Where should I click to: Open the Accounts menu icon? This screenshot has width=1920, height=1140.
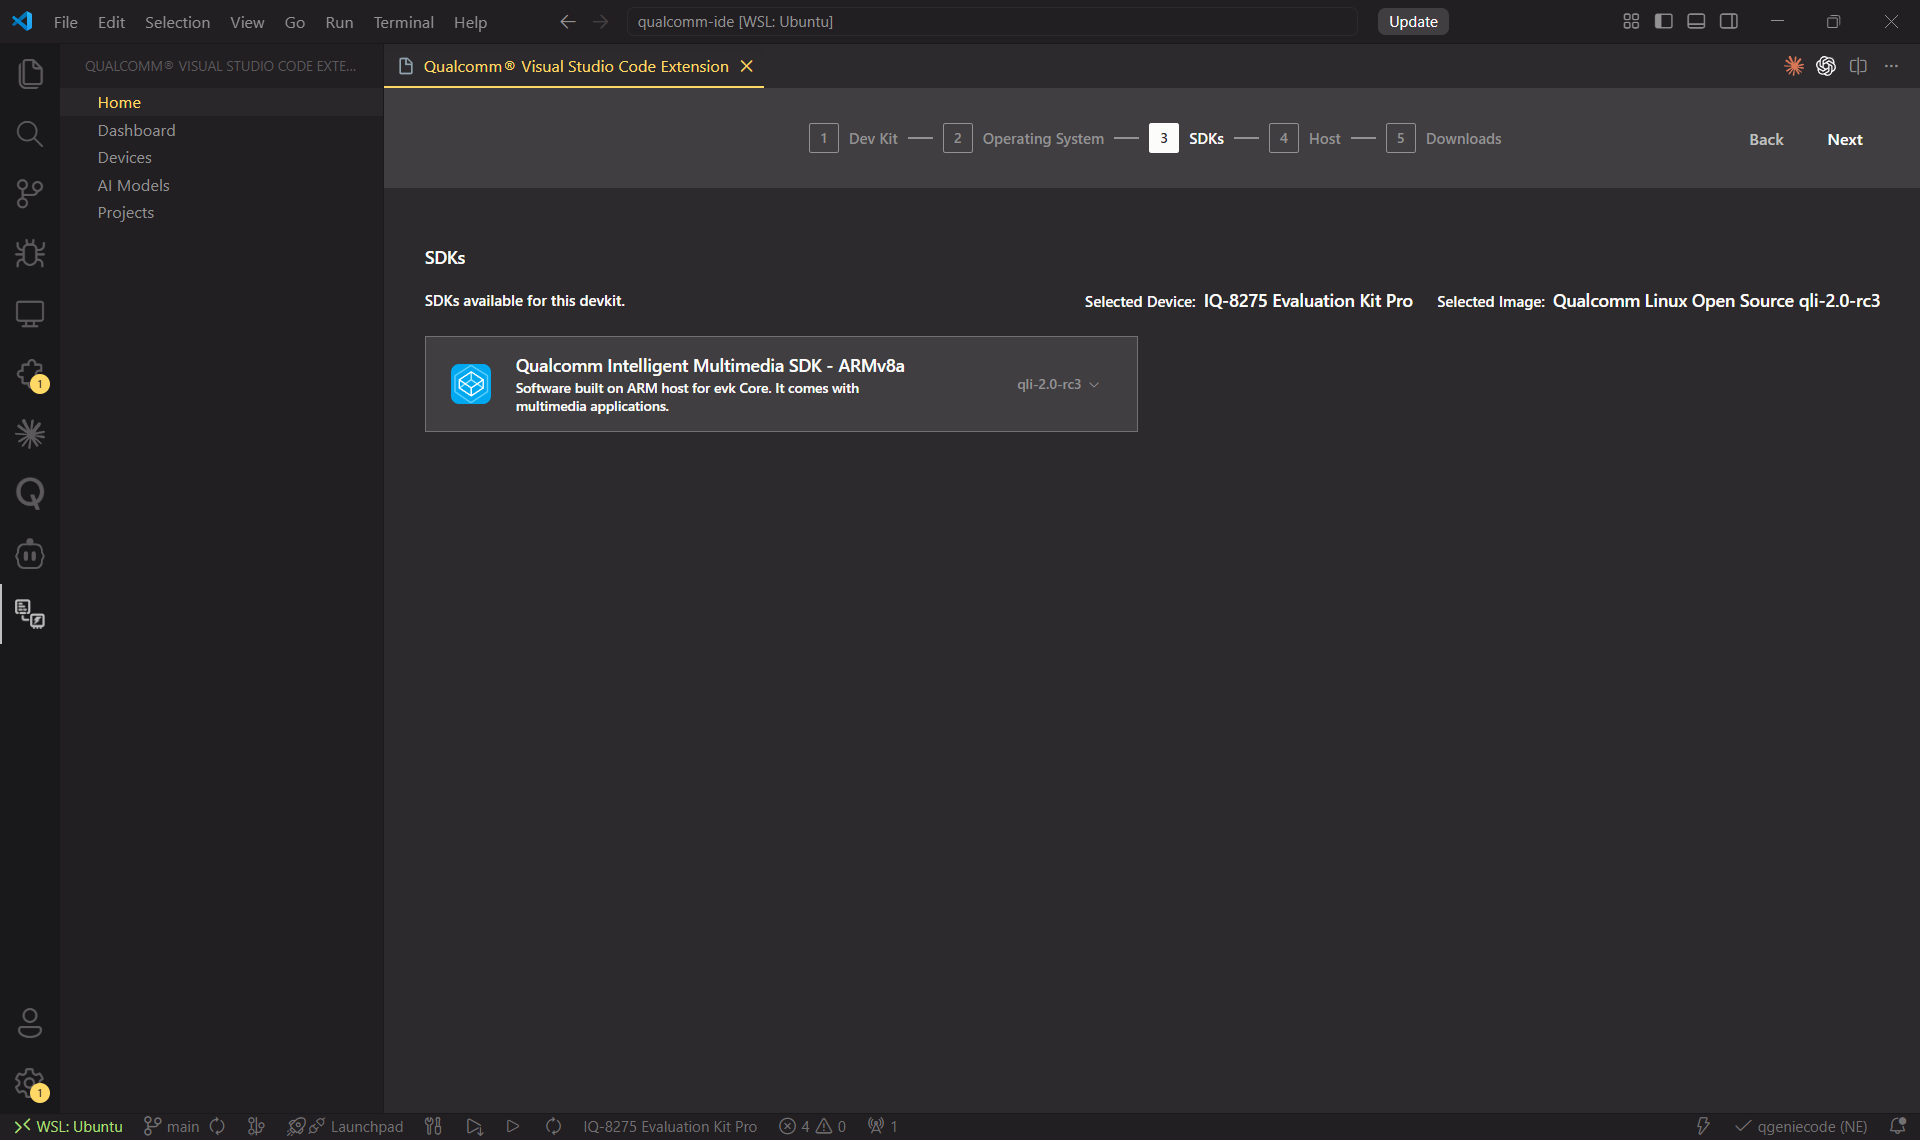coord(30,1023)
